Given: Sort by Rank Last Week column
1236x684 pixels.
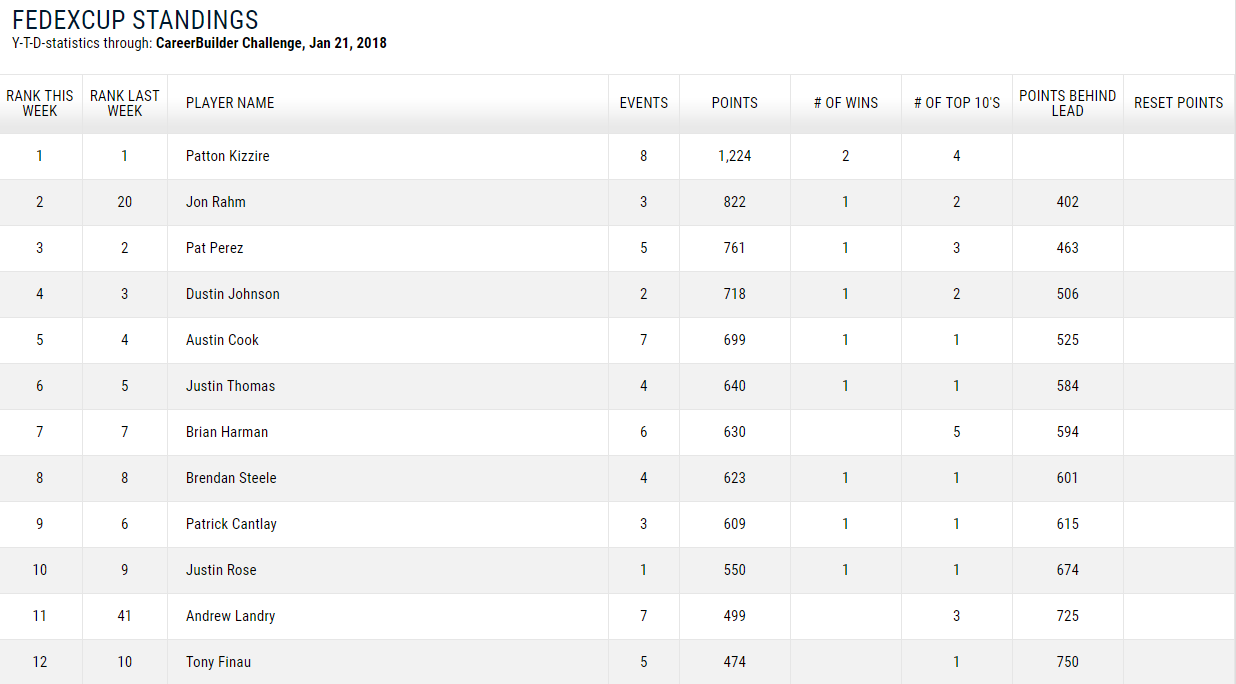Looking at the screenshot, I should [125, 103].
